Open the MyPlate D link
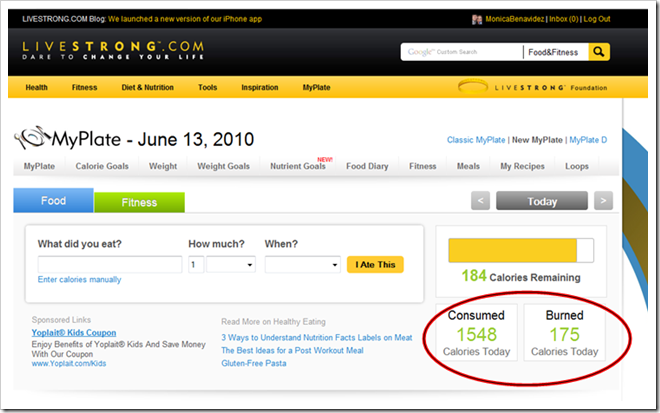Screen dimensions: 660x413 pyautogui.click(x=588, y=140)
